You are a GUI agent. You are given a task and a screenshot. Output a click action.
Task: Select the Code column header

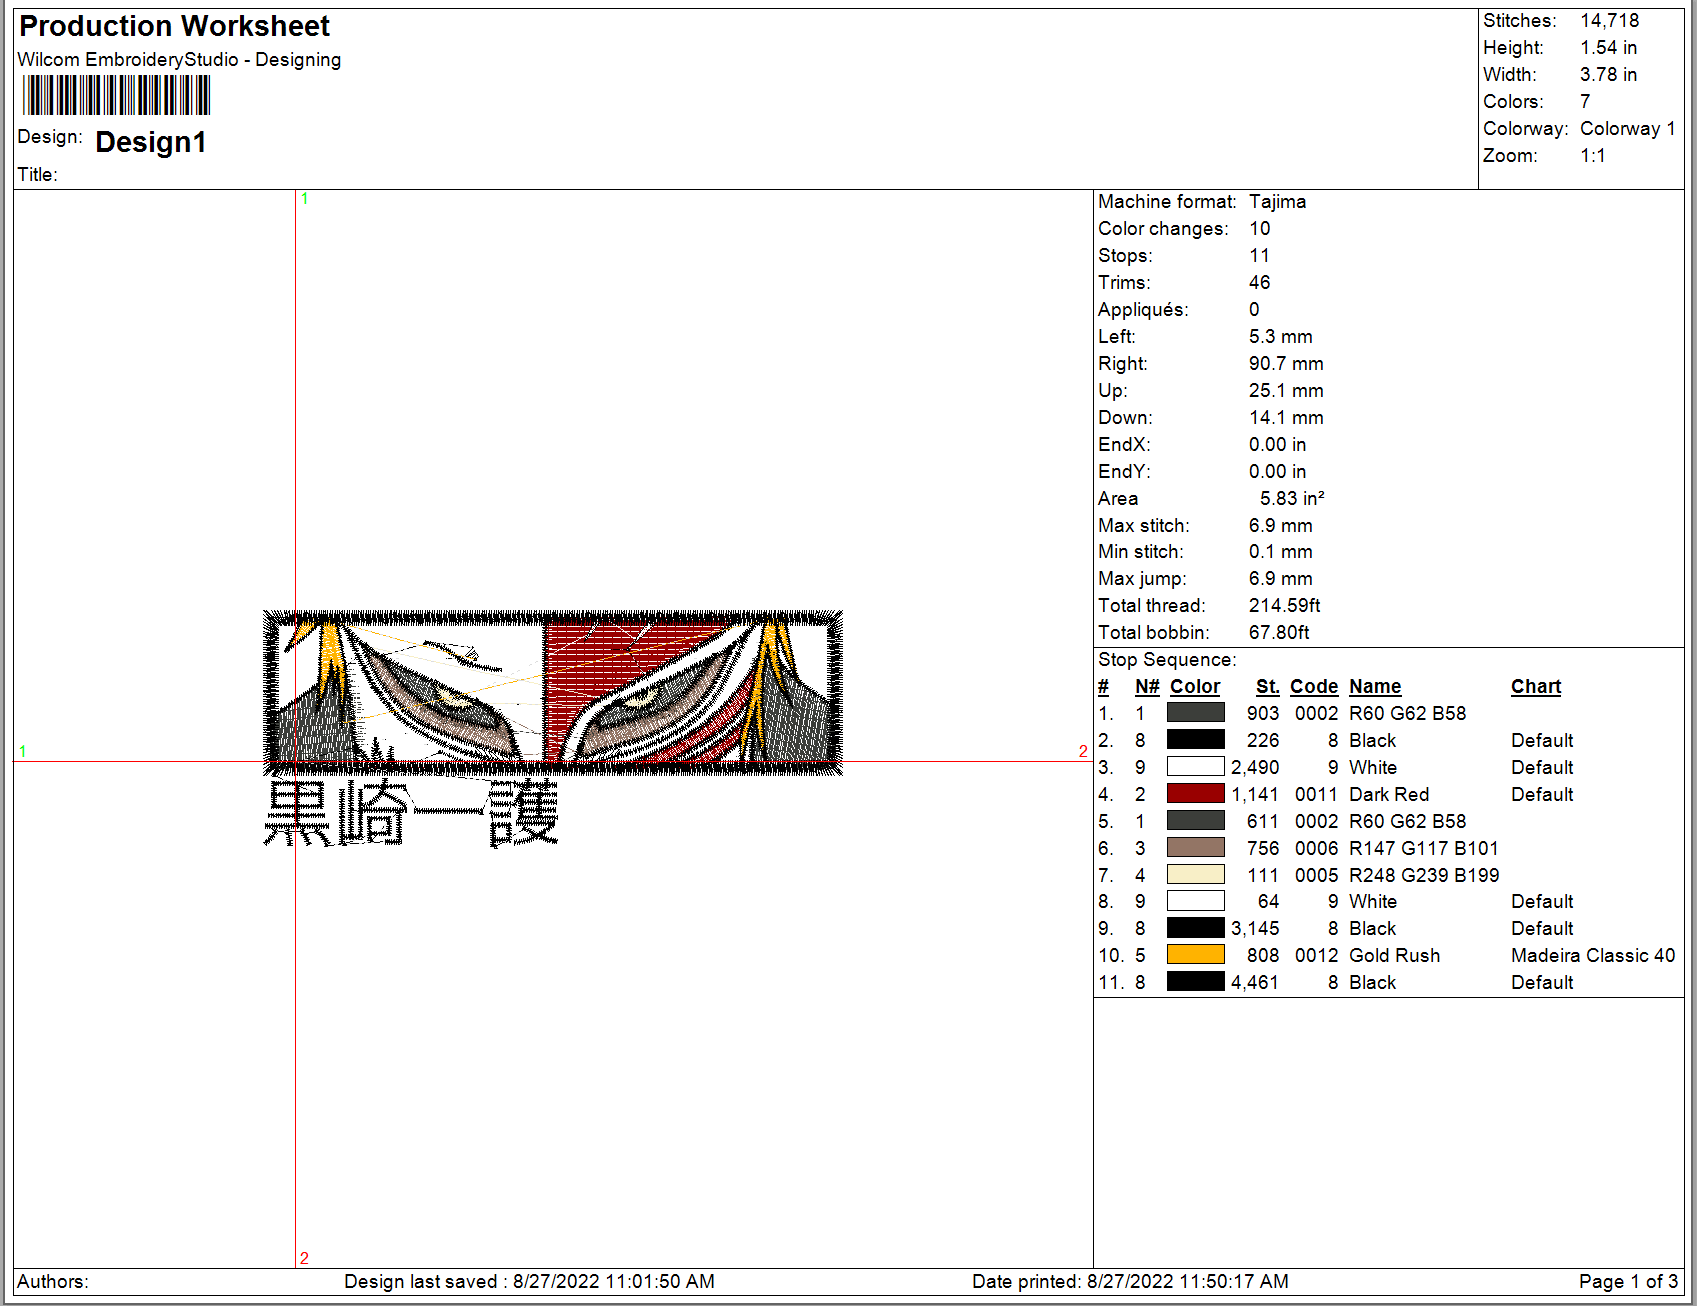coord(1313,686)
